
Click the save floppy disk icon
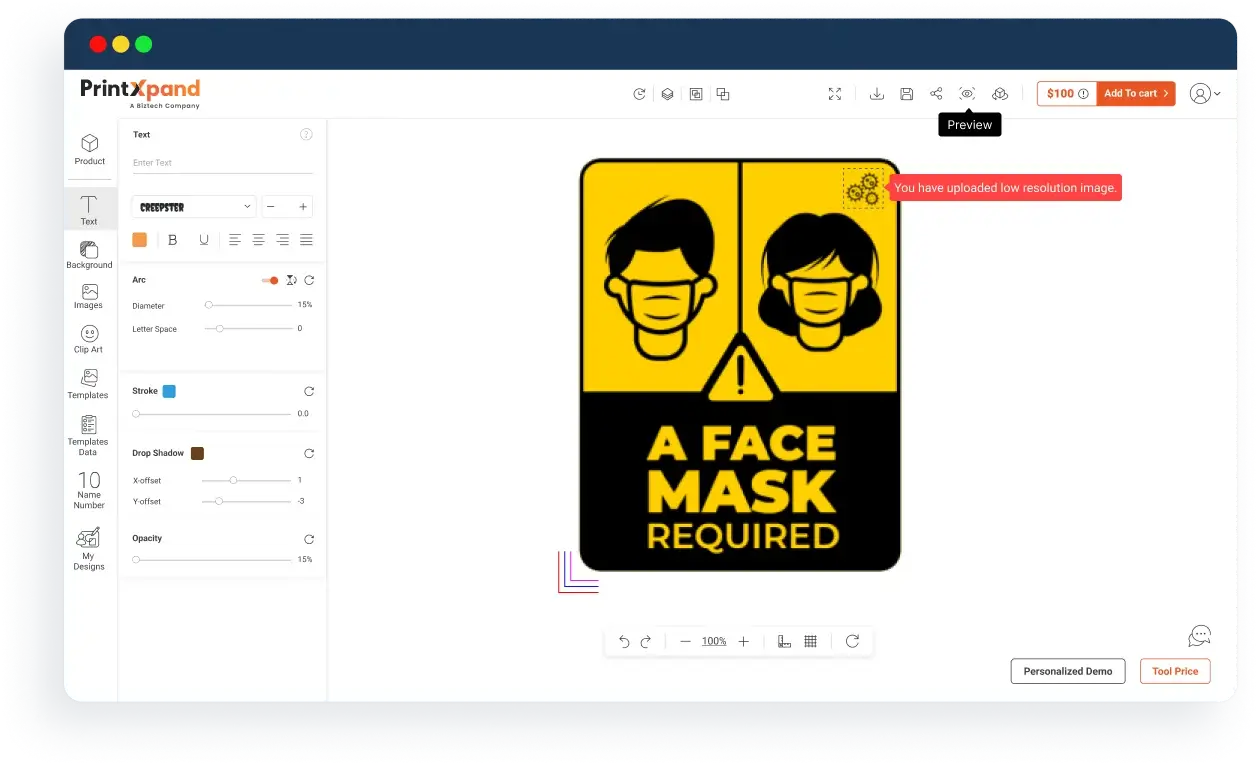(x=906, y=94)
